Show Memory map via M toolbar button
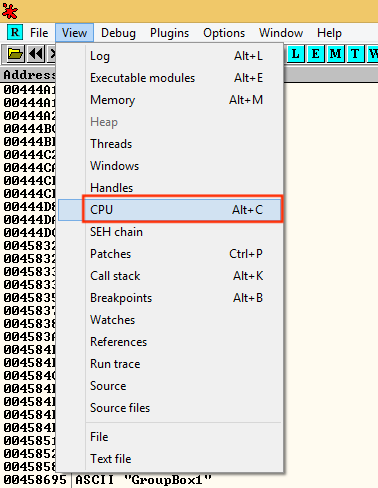Viewport: 378px width, 488px height. pos(335,54)
